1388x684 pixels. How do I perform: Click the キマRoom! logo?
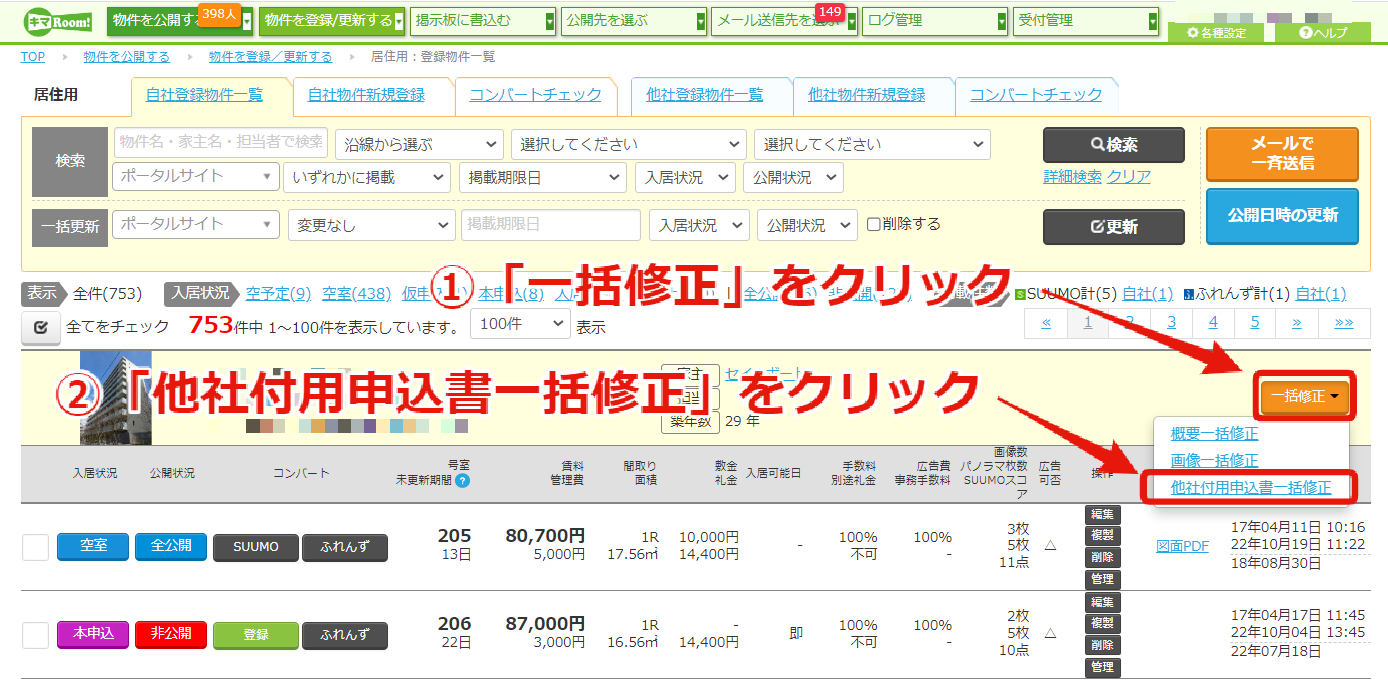click(x=60, y=21)
